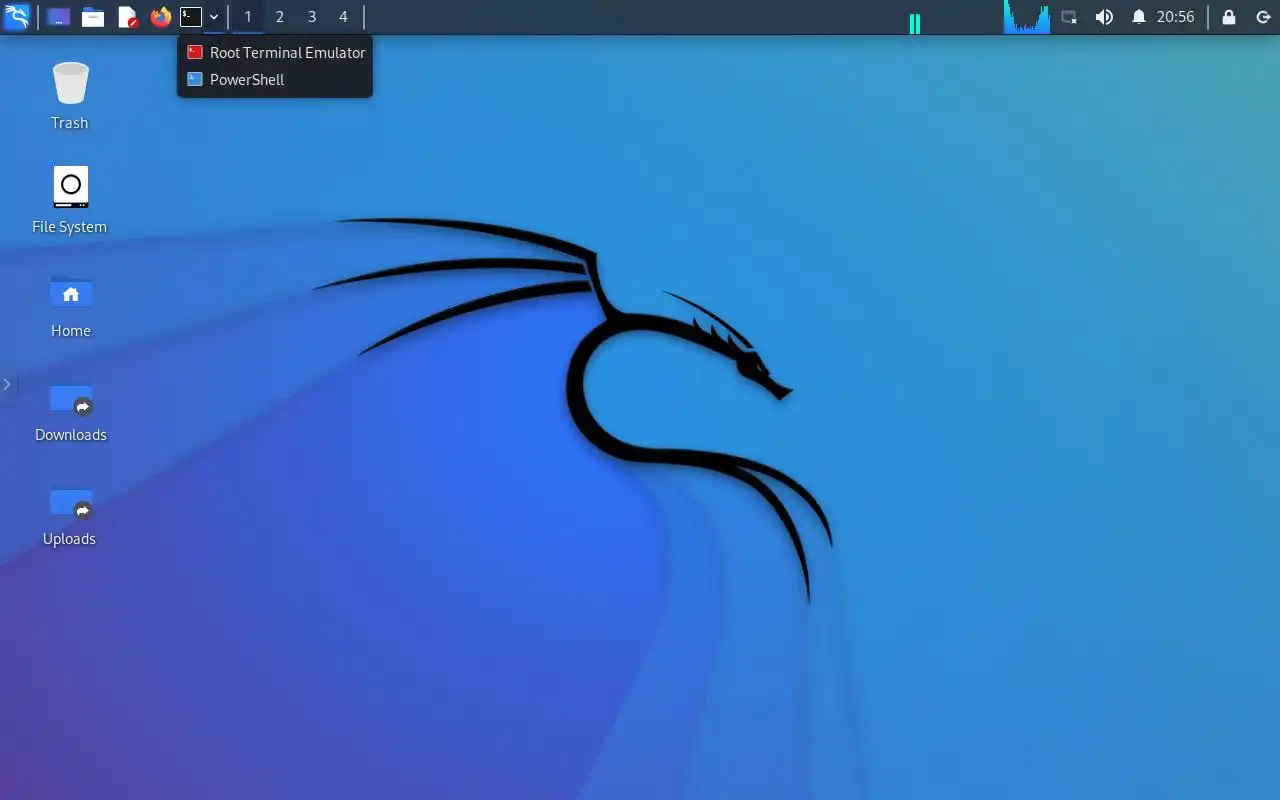The image size is (1280, 800).
Task: Switch to workspace 1
Action: pos(248,17)
